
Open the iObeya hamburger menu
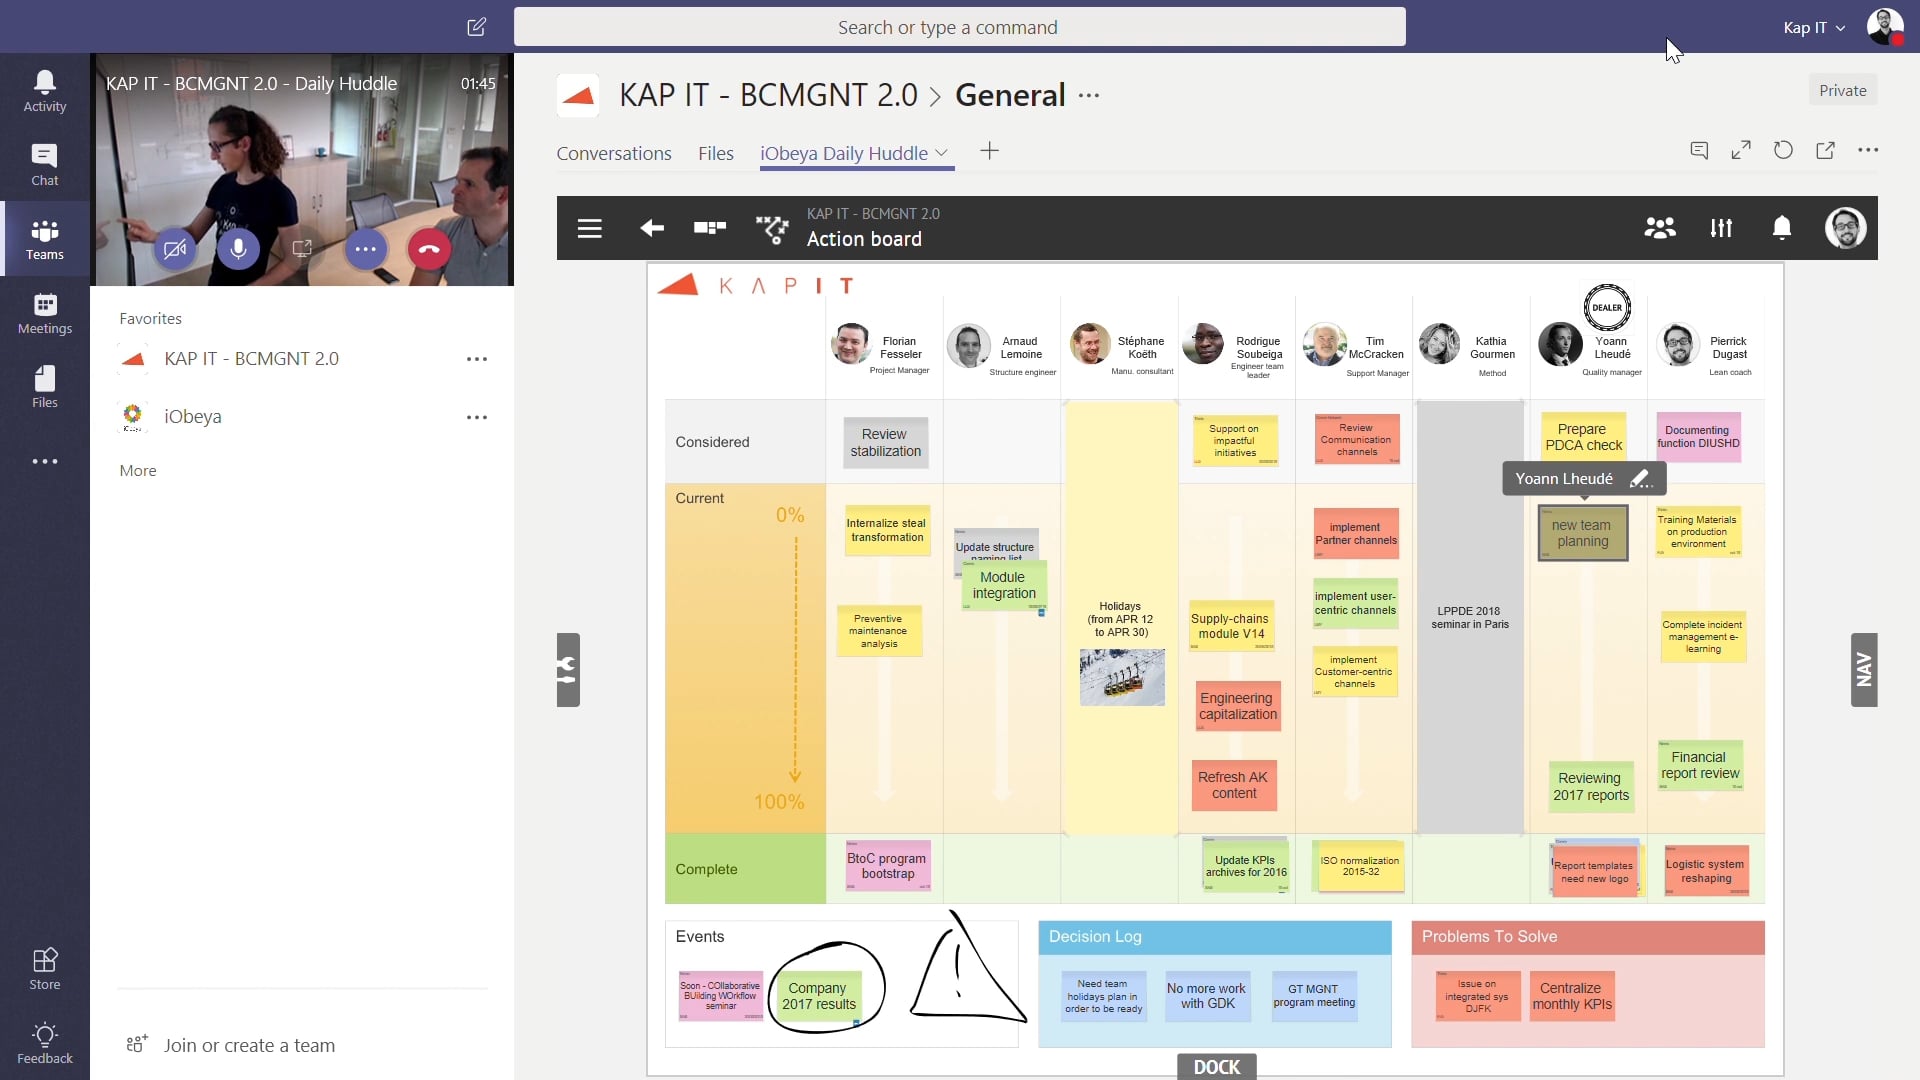(590, 228)
